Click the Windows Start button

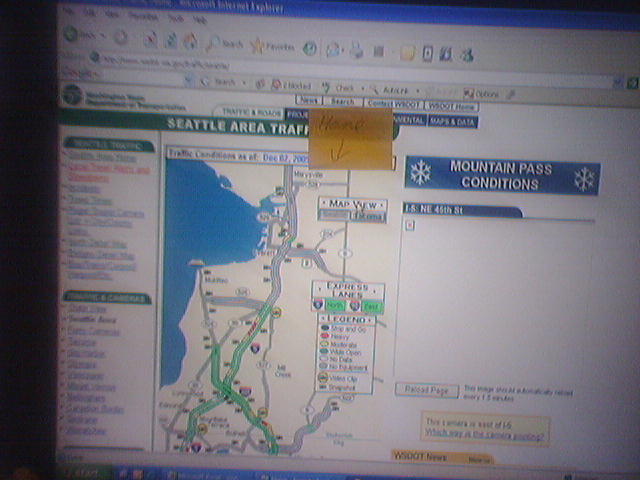pyautogui.click(x=85, y=472)
